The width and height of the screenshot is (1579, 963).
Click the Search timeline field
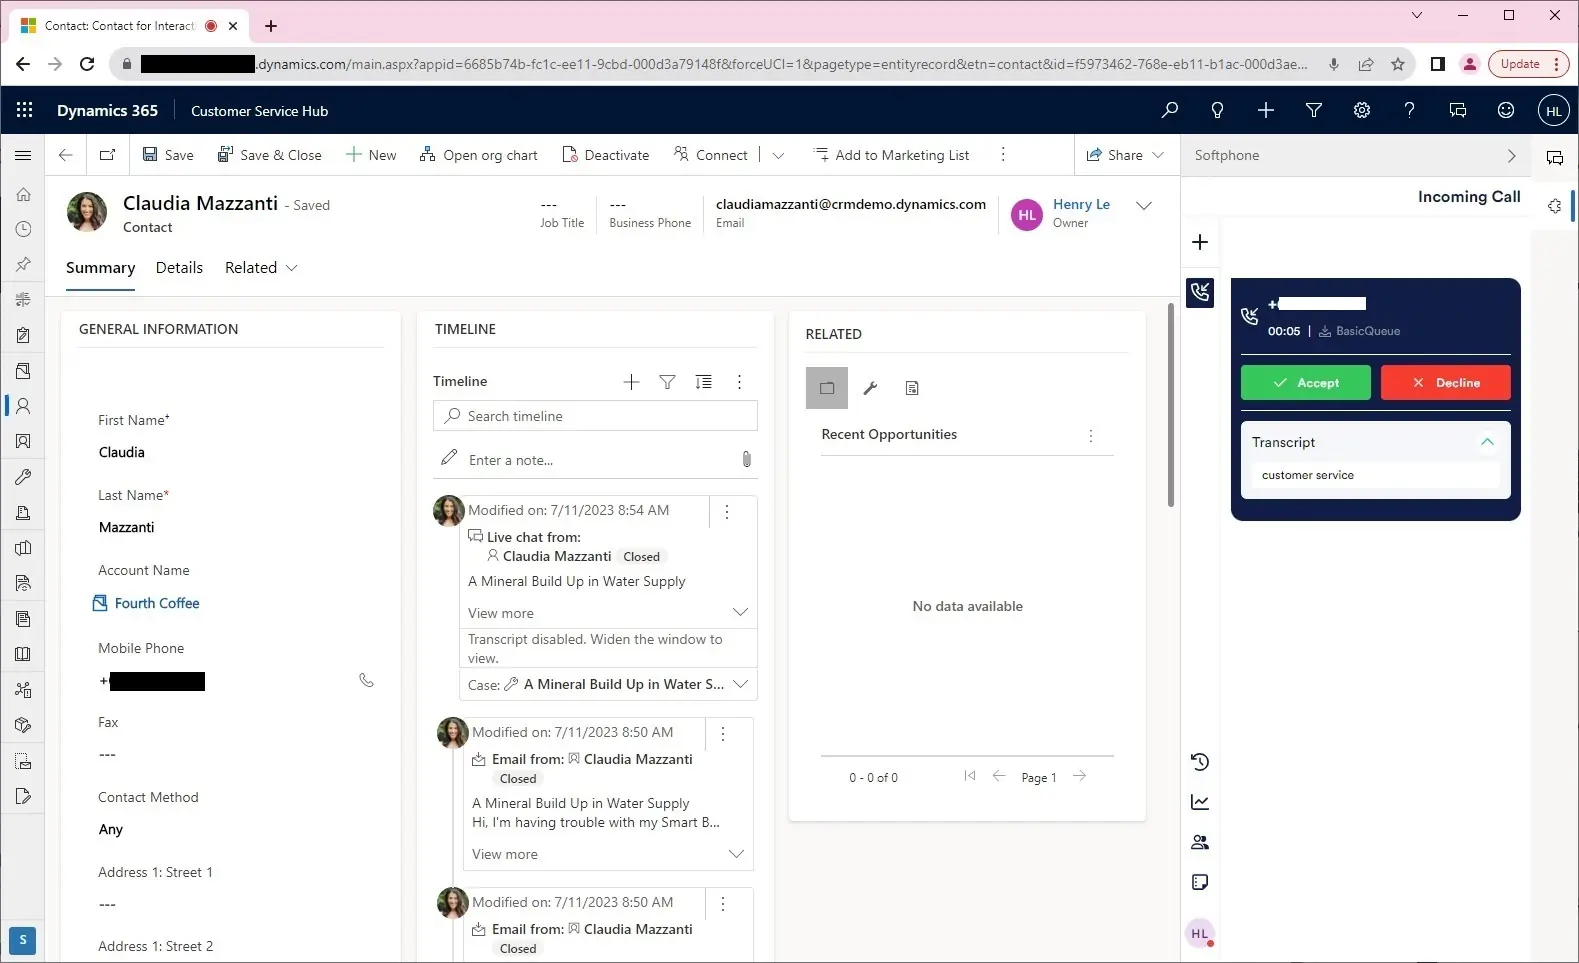[606, 416]
